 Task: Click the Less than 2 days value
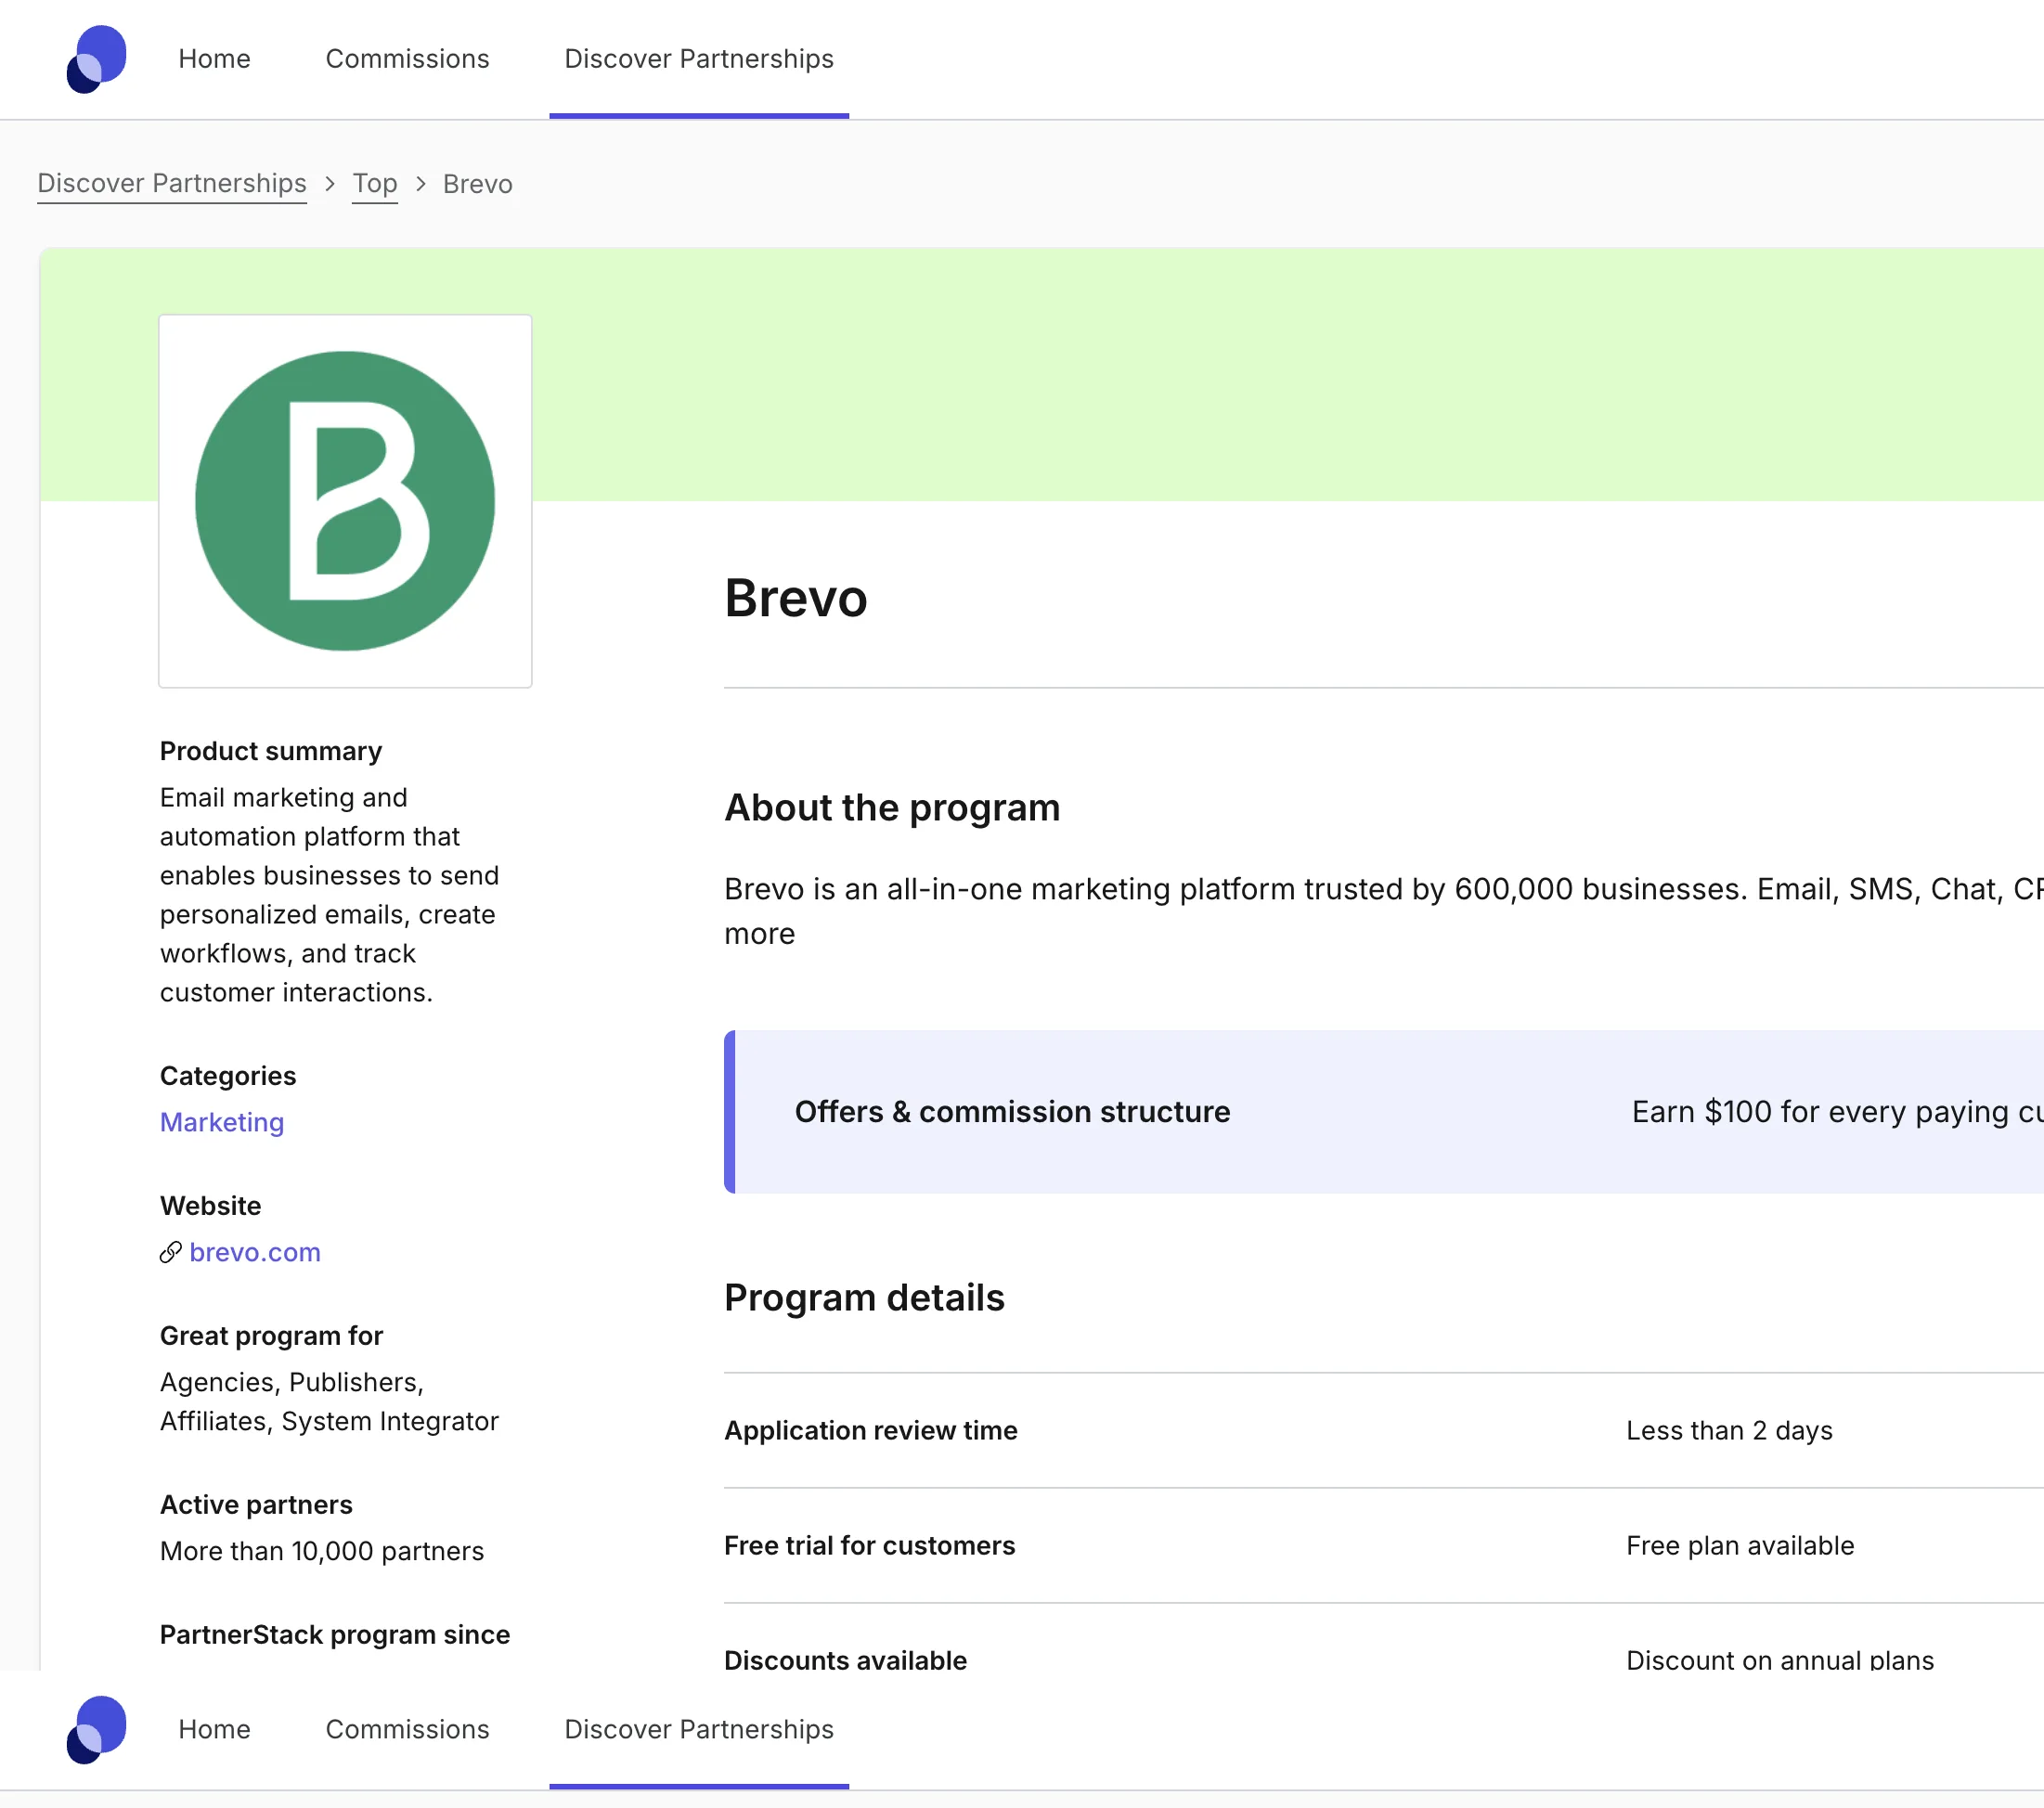tap(1729, 1430)
